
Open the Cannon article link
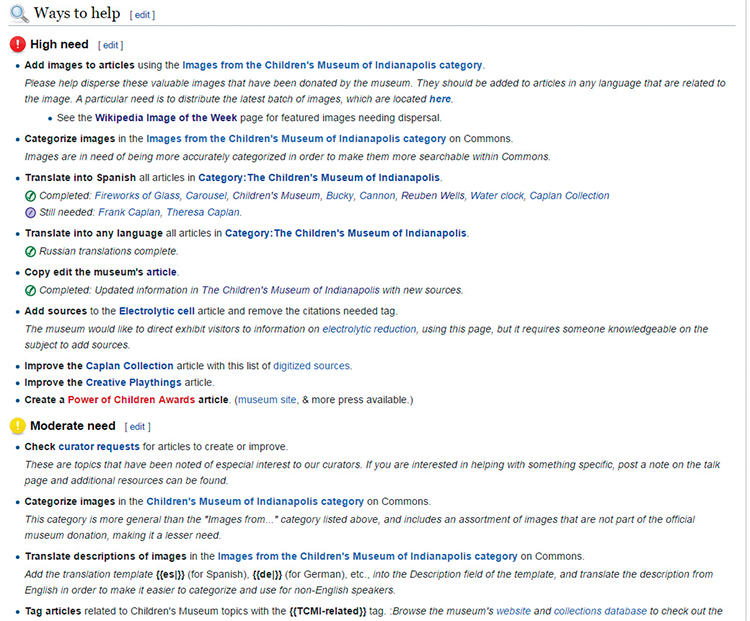(x=377, y=196)
